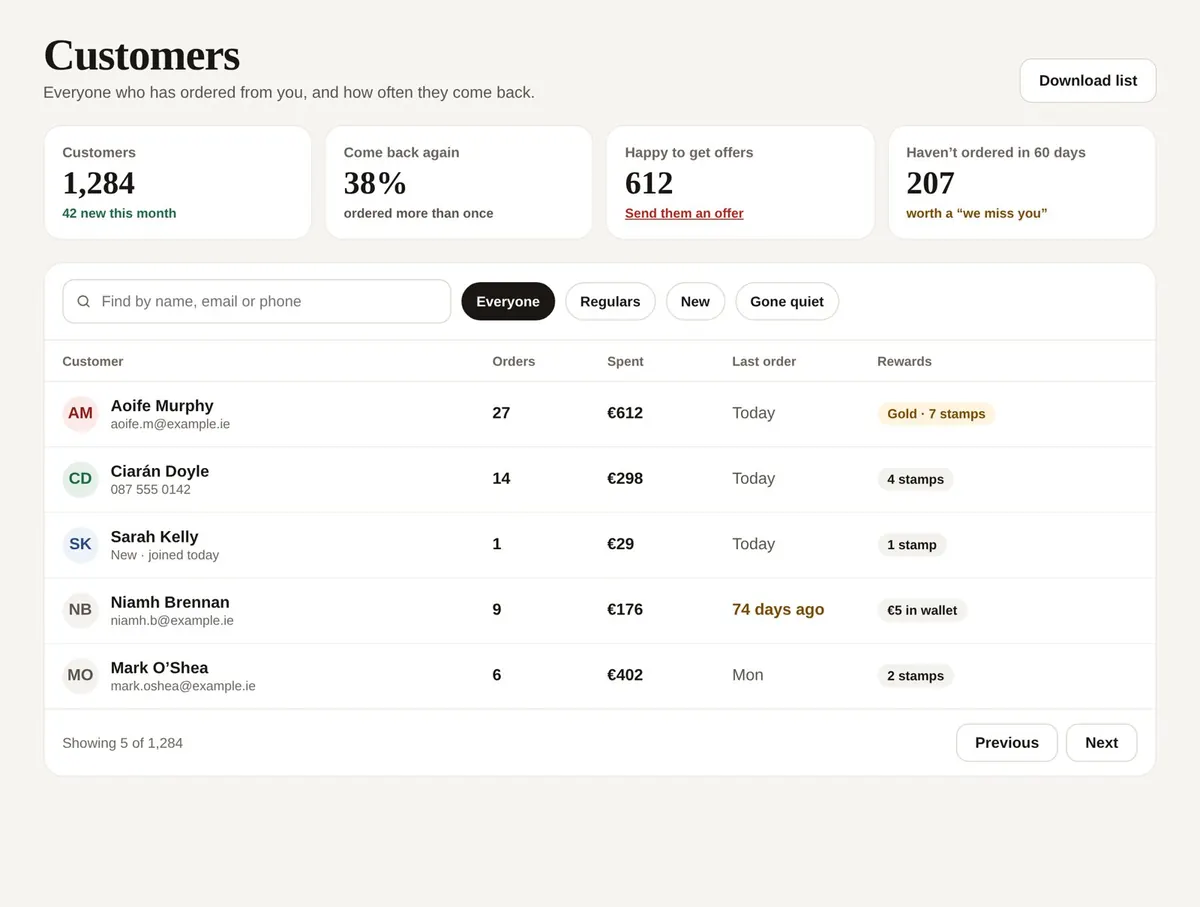Click the 42 new this month text

pyautogui.click(x=119, y=213)
